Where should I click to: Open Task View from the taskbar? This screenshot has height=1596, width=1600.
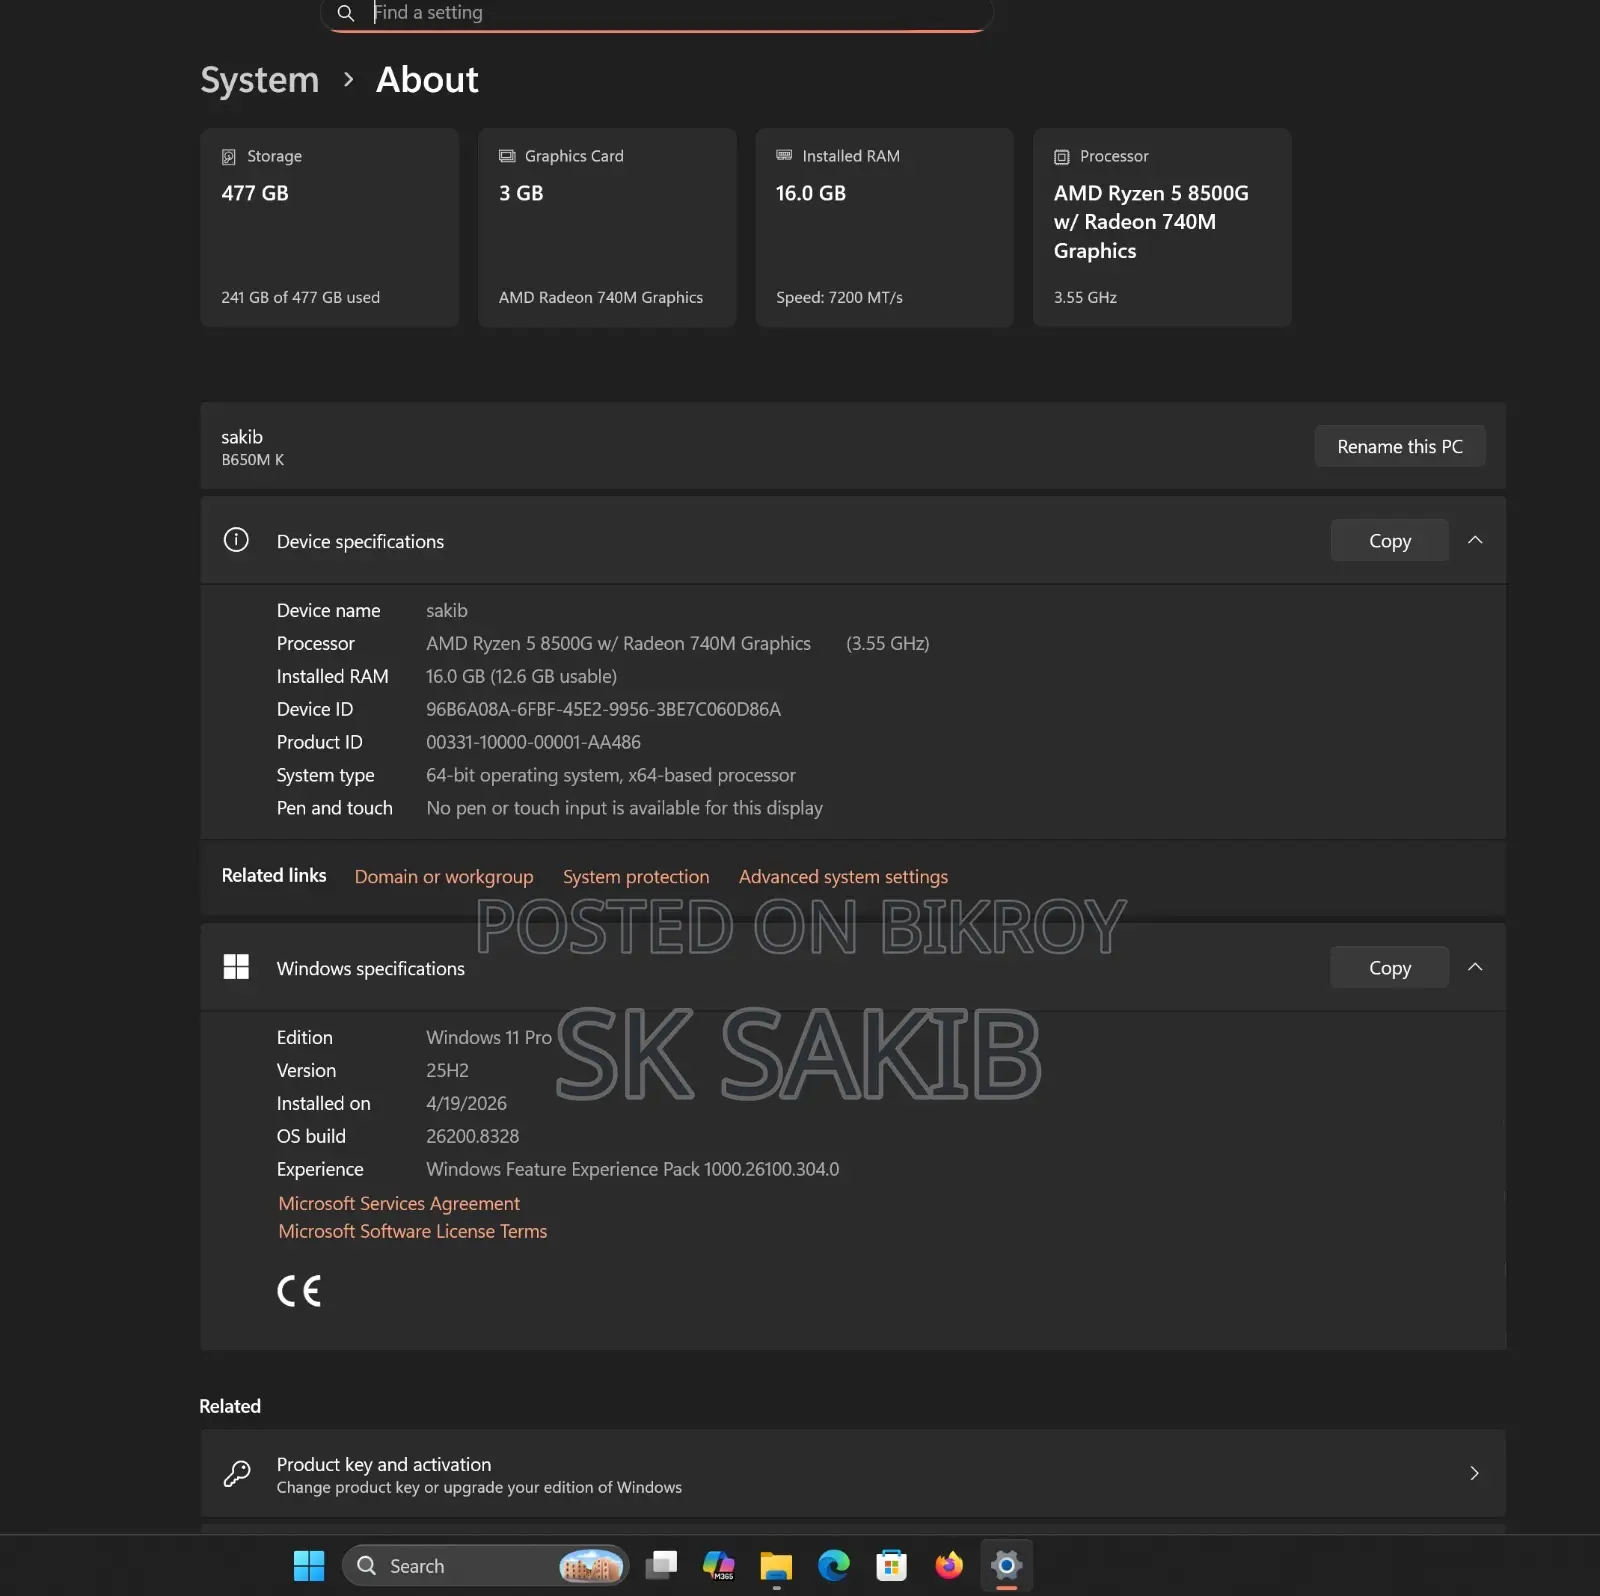[661, 1565]
